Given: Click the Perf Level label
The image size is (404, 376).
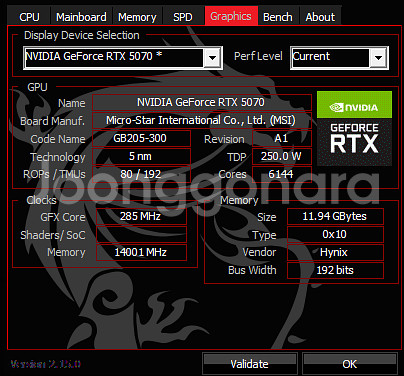Looking at the screenshot, I should coord(258,56).
